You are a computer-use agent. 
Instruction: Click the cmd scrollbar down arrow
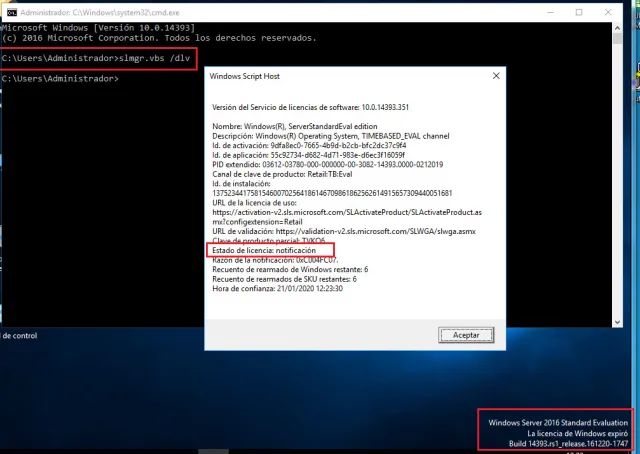coord(617,322)
